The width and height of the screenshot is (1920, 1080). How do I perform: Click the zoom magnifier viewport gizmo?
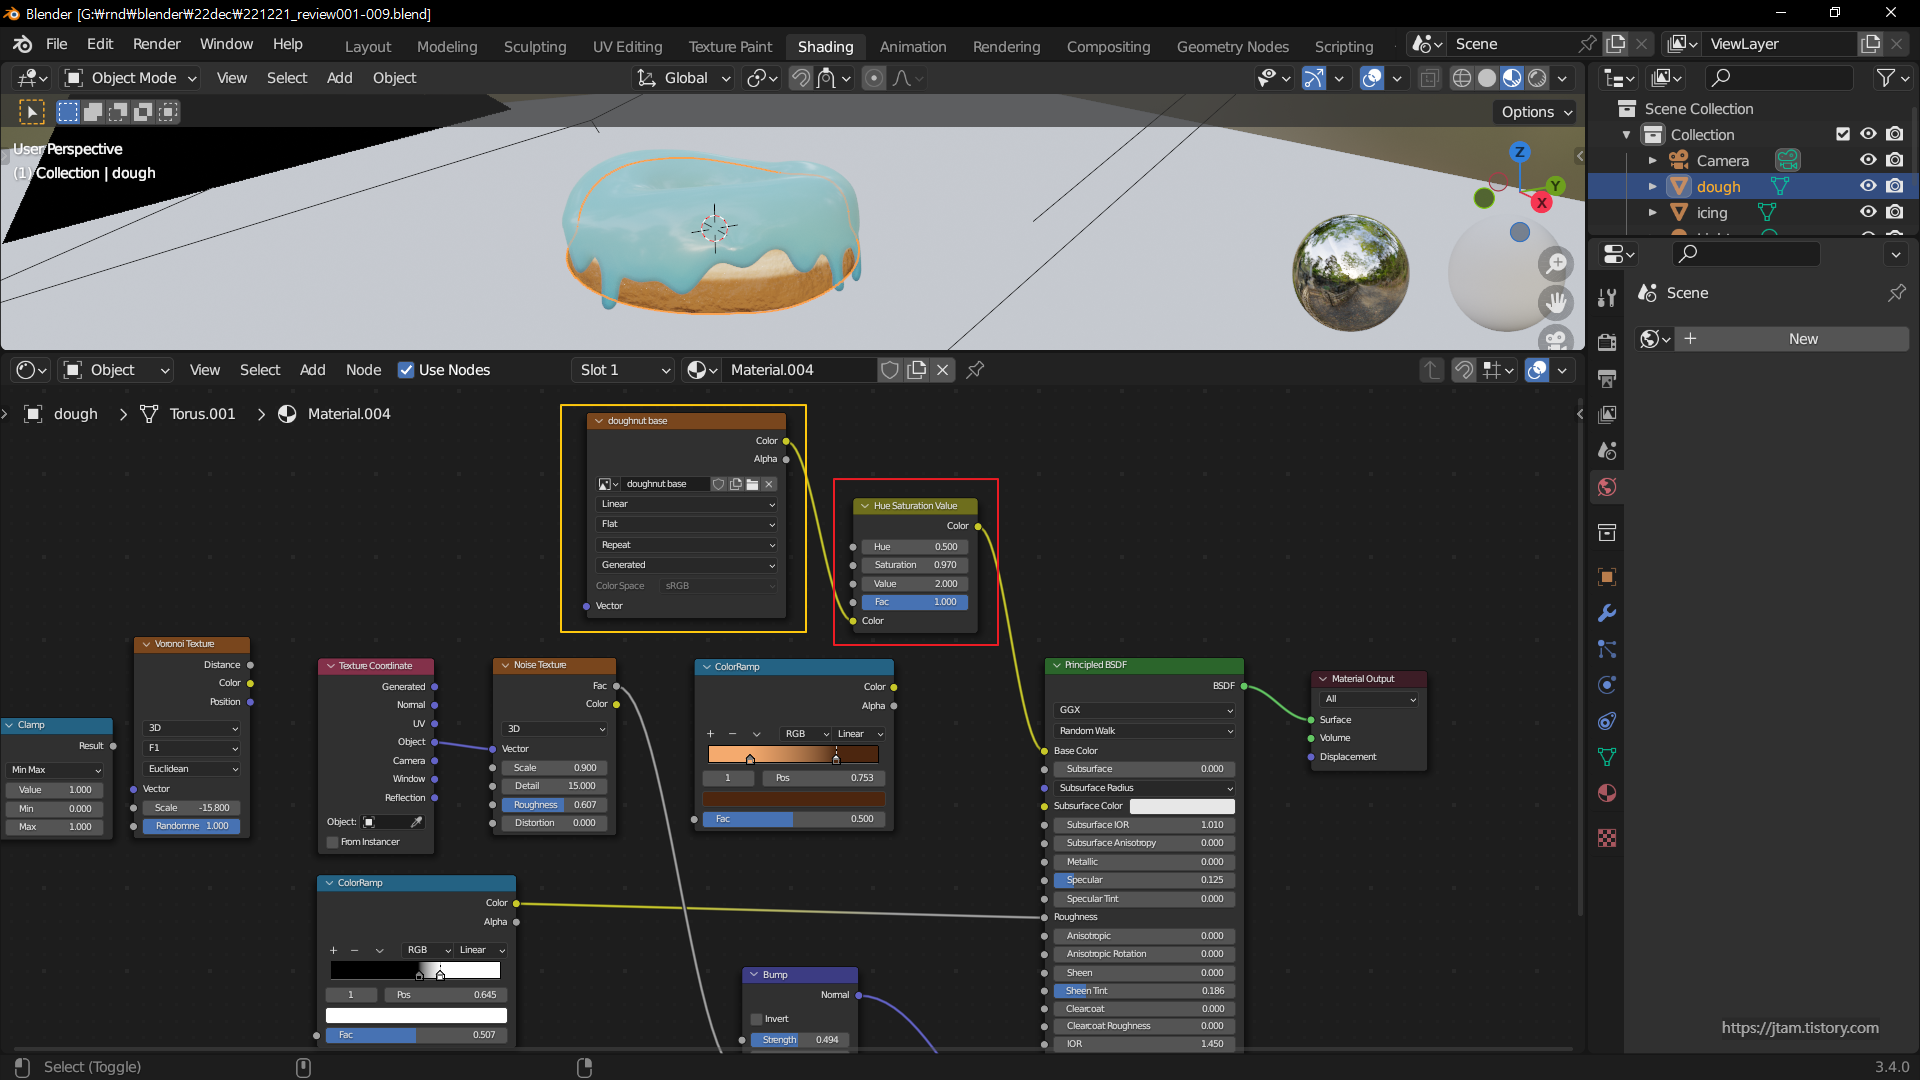click(1556, 264)
